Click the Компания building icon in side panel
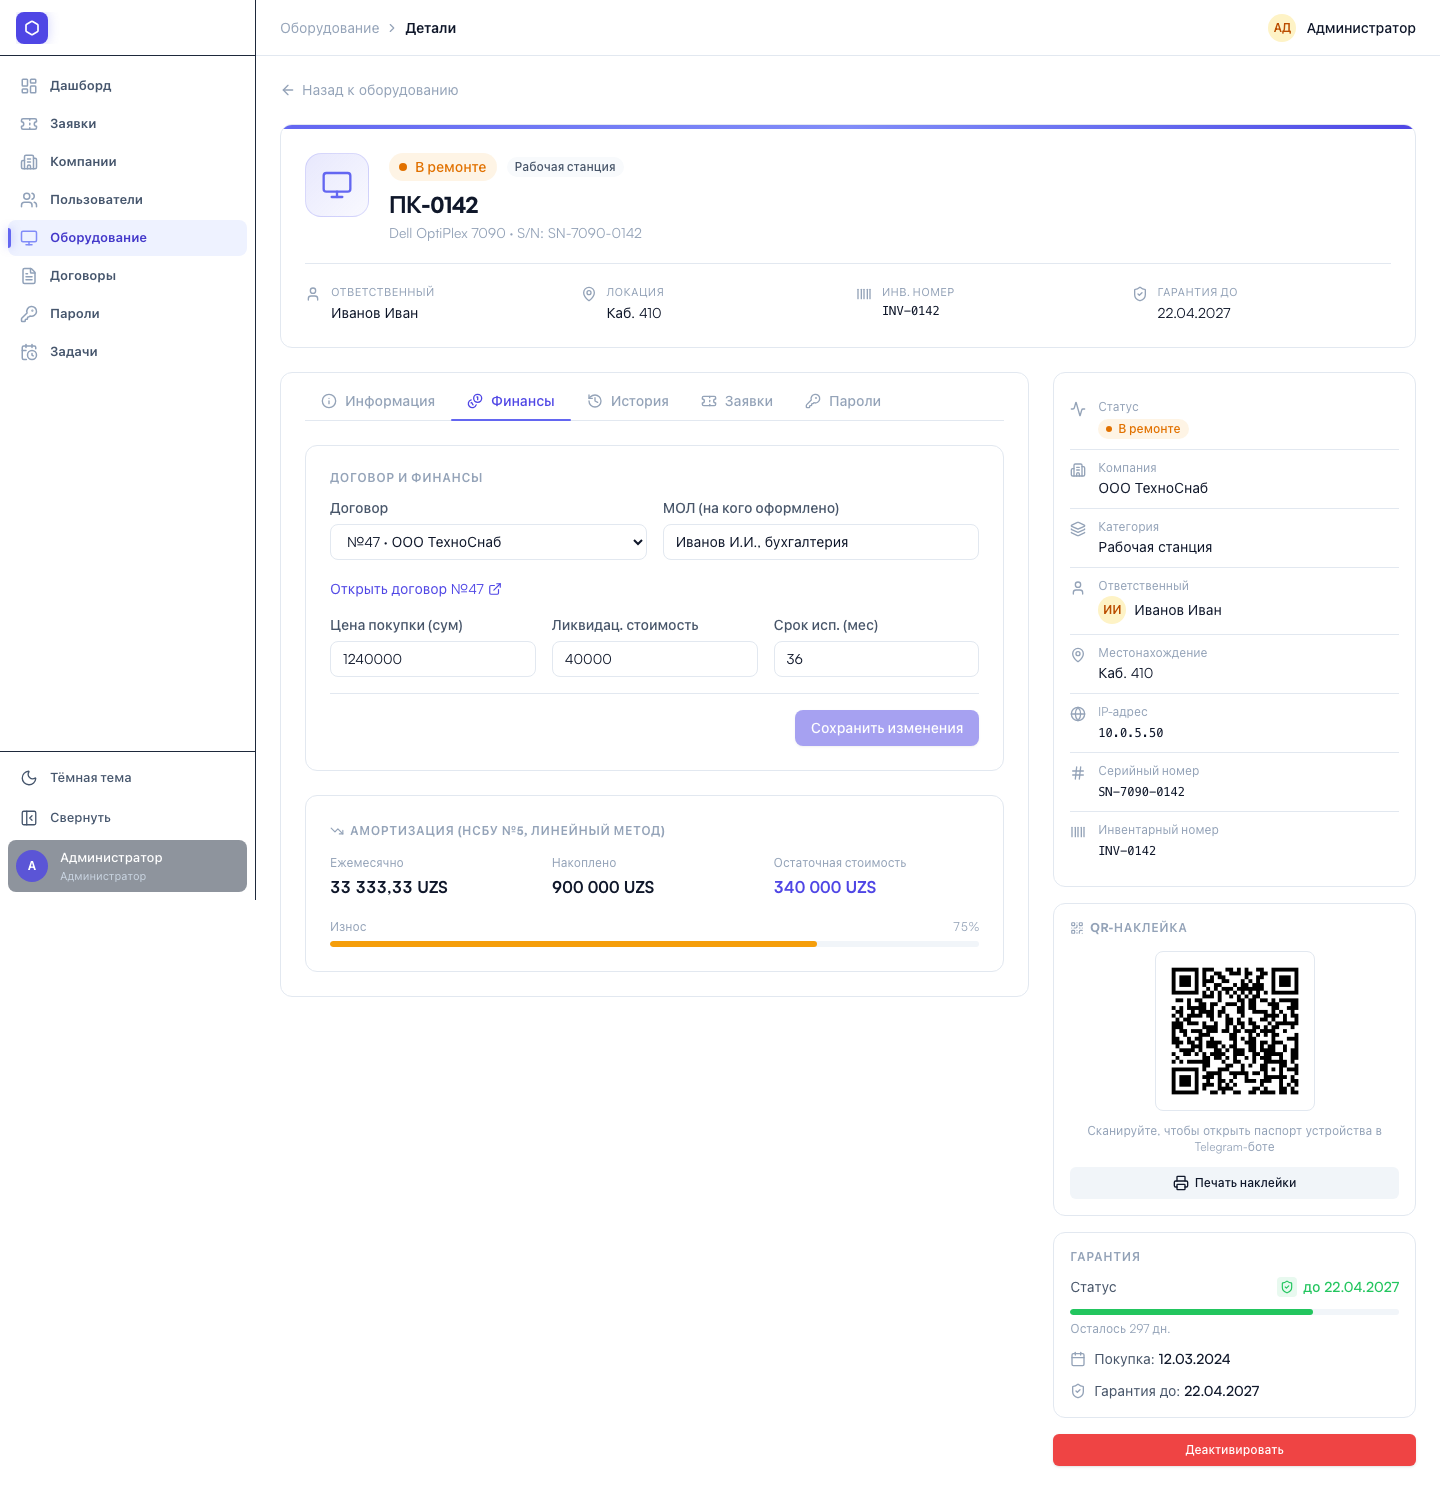Image resolution: width=1440 pixels, height=1490 pixels. click(x=1078, y=470)
